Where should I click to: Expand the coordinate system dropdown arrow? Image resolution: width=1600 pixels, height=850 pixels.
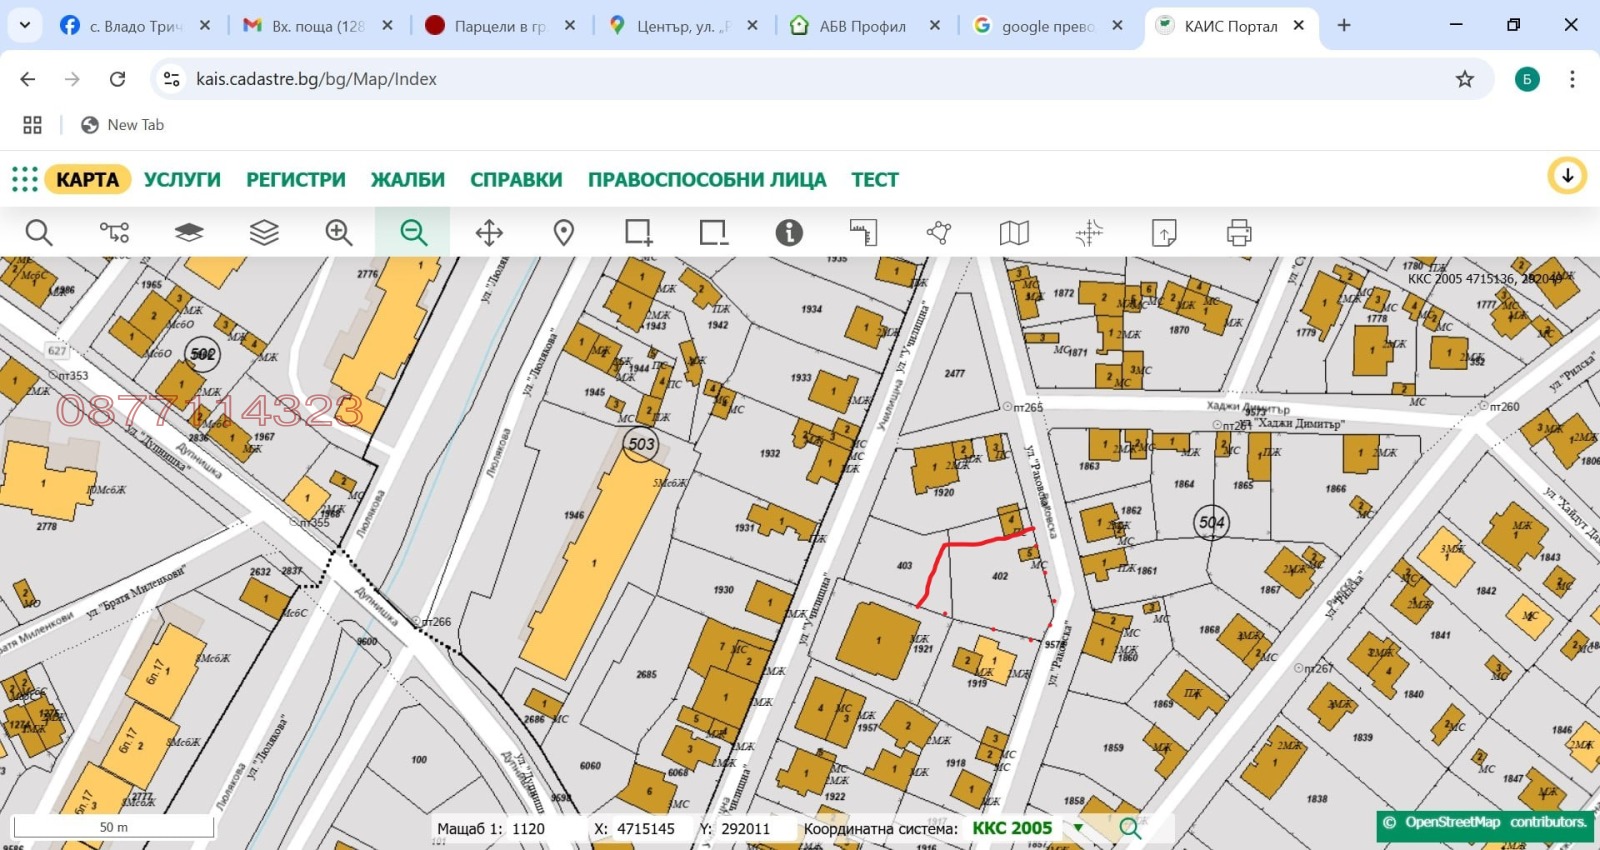click(1078, 828)
